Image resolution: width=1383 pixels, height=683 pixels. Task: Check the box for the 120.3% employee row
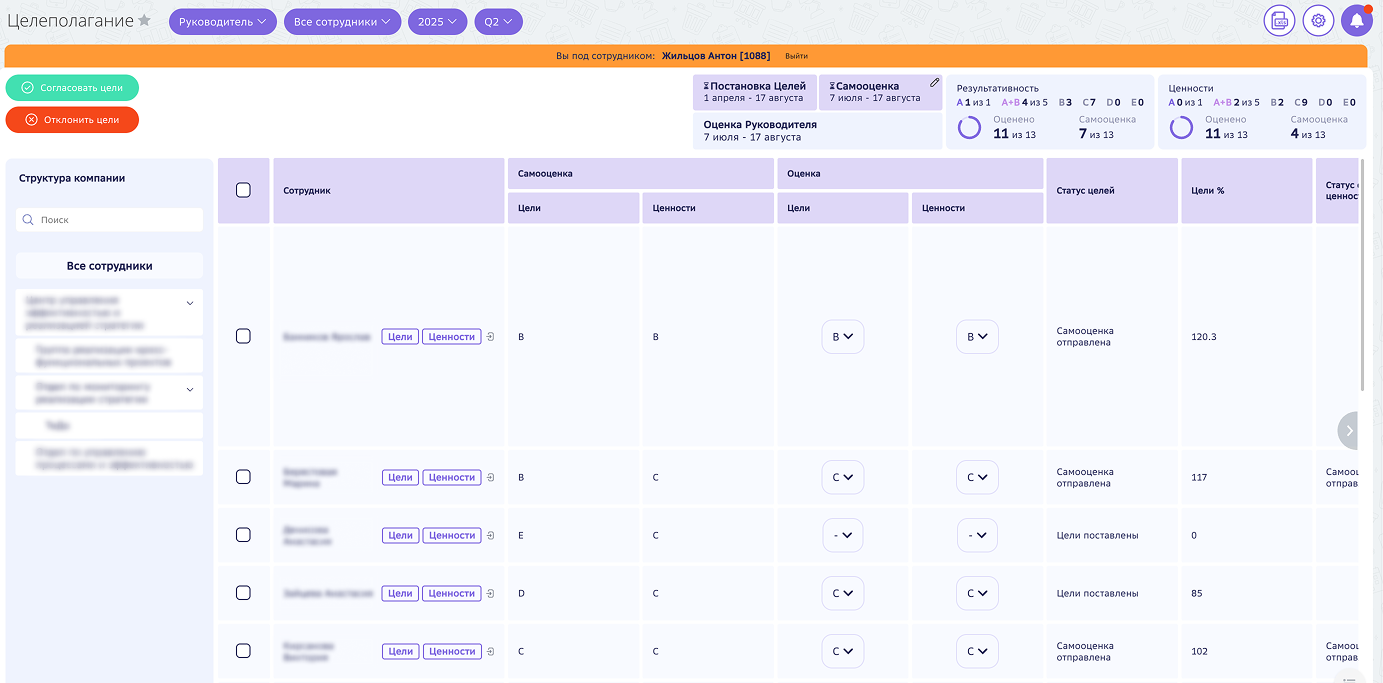[243, 336]
